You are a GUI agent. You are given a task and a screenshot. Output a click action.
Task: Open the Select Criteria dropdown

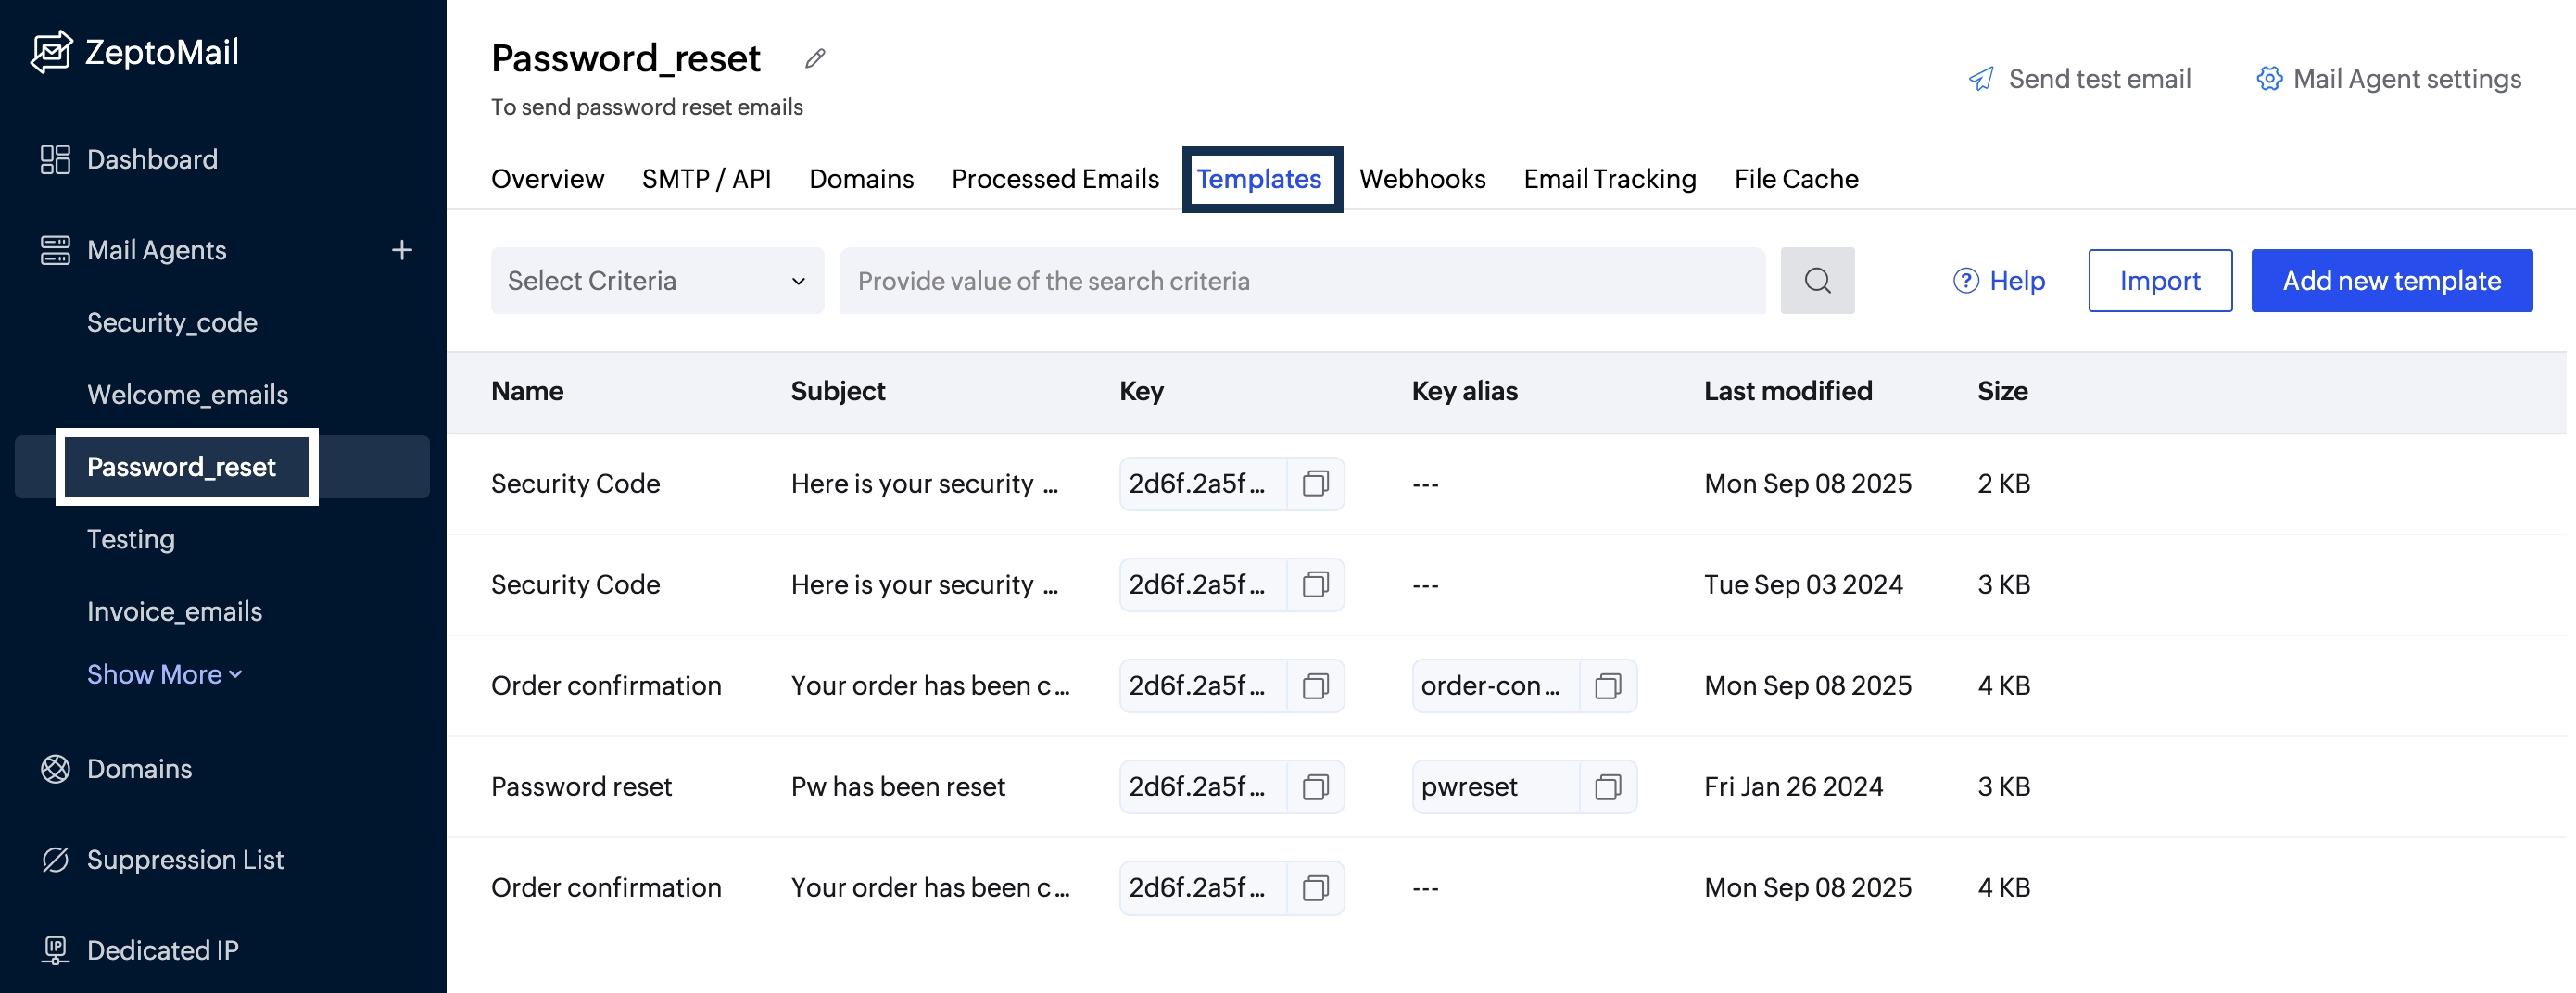pos(656,281)
